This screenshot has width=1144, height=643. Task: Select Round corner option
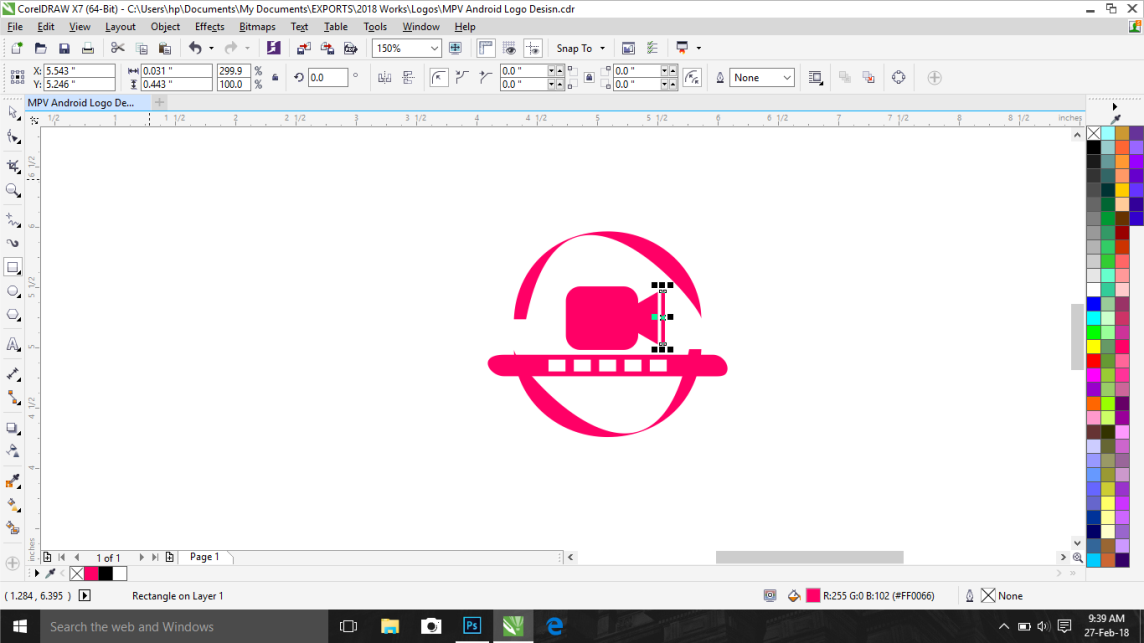pyautogui.click(x=438, y=77)
